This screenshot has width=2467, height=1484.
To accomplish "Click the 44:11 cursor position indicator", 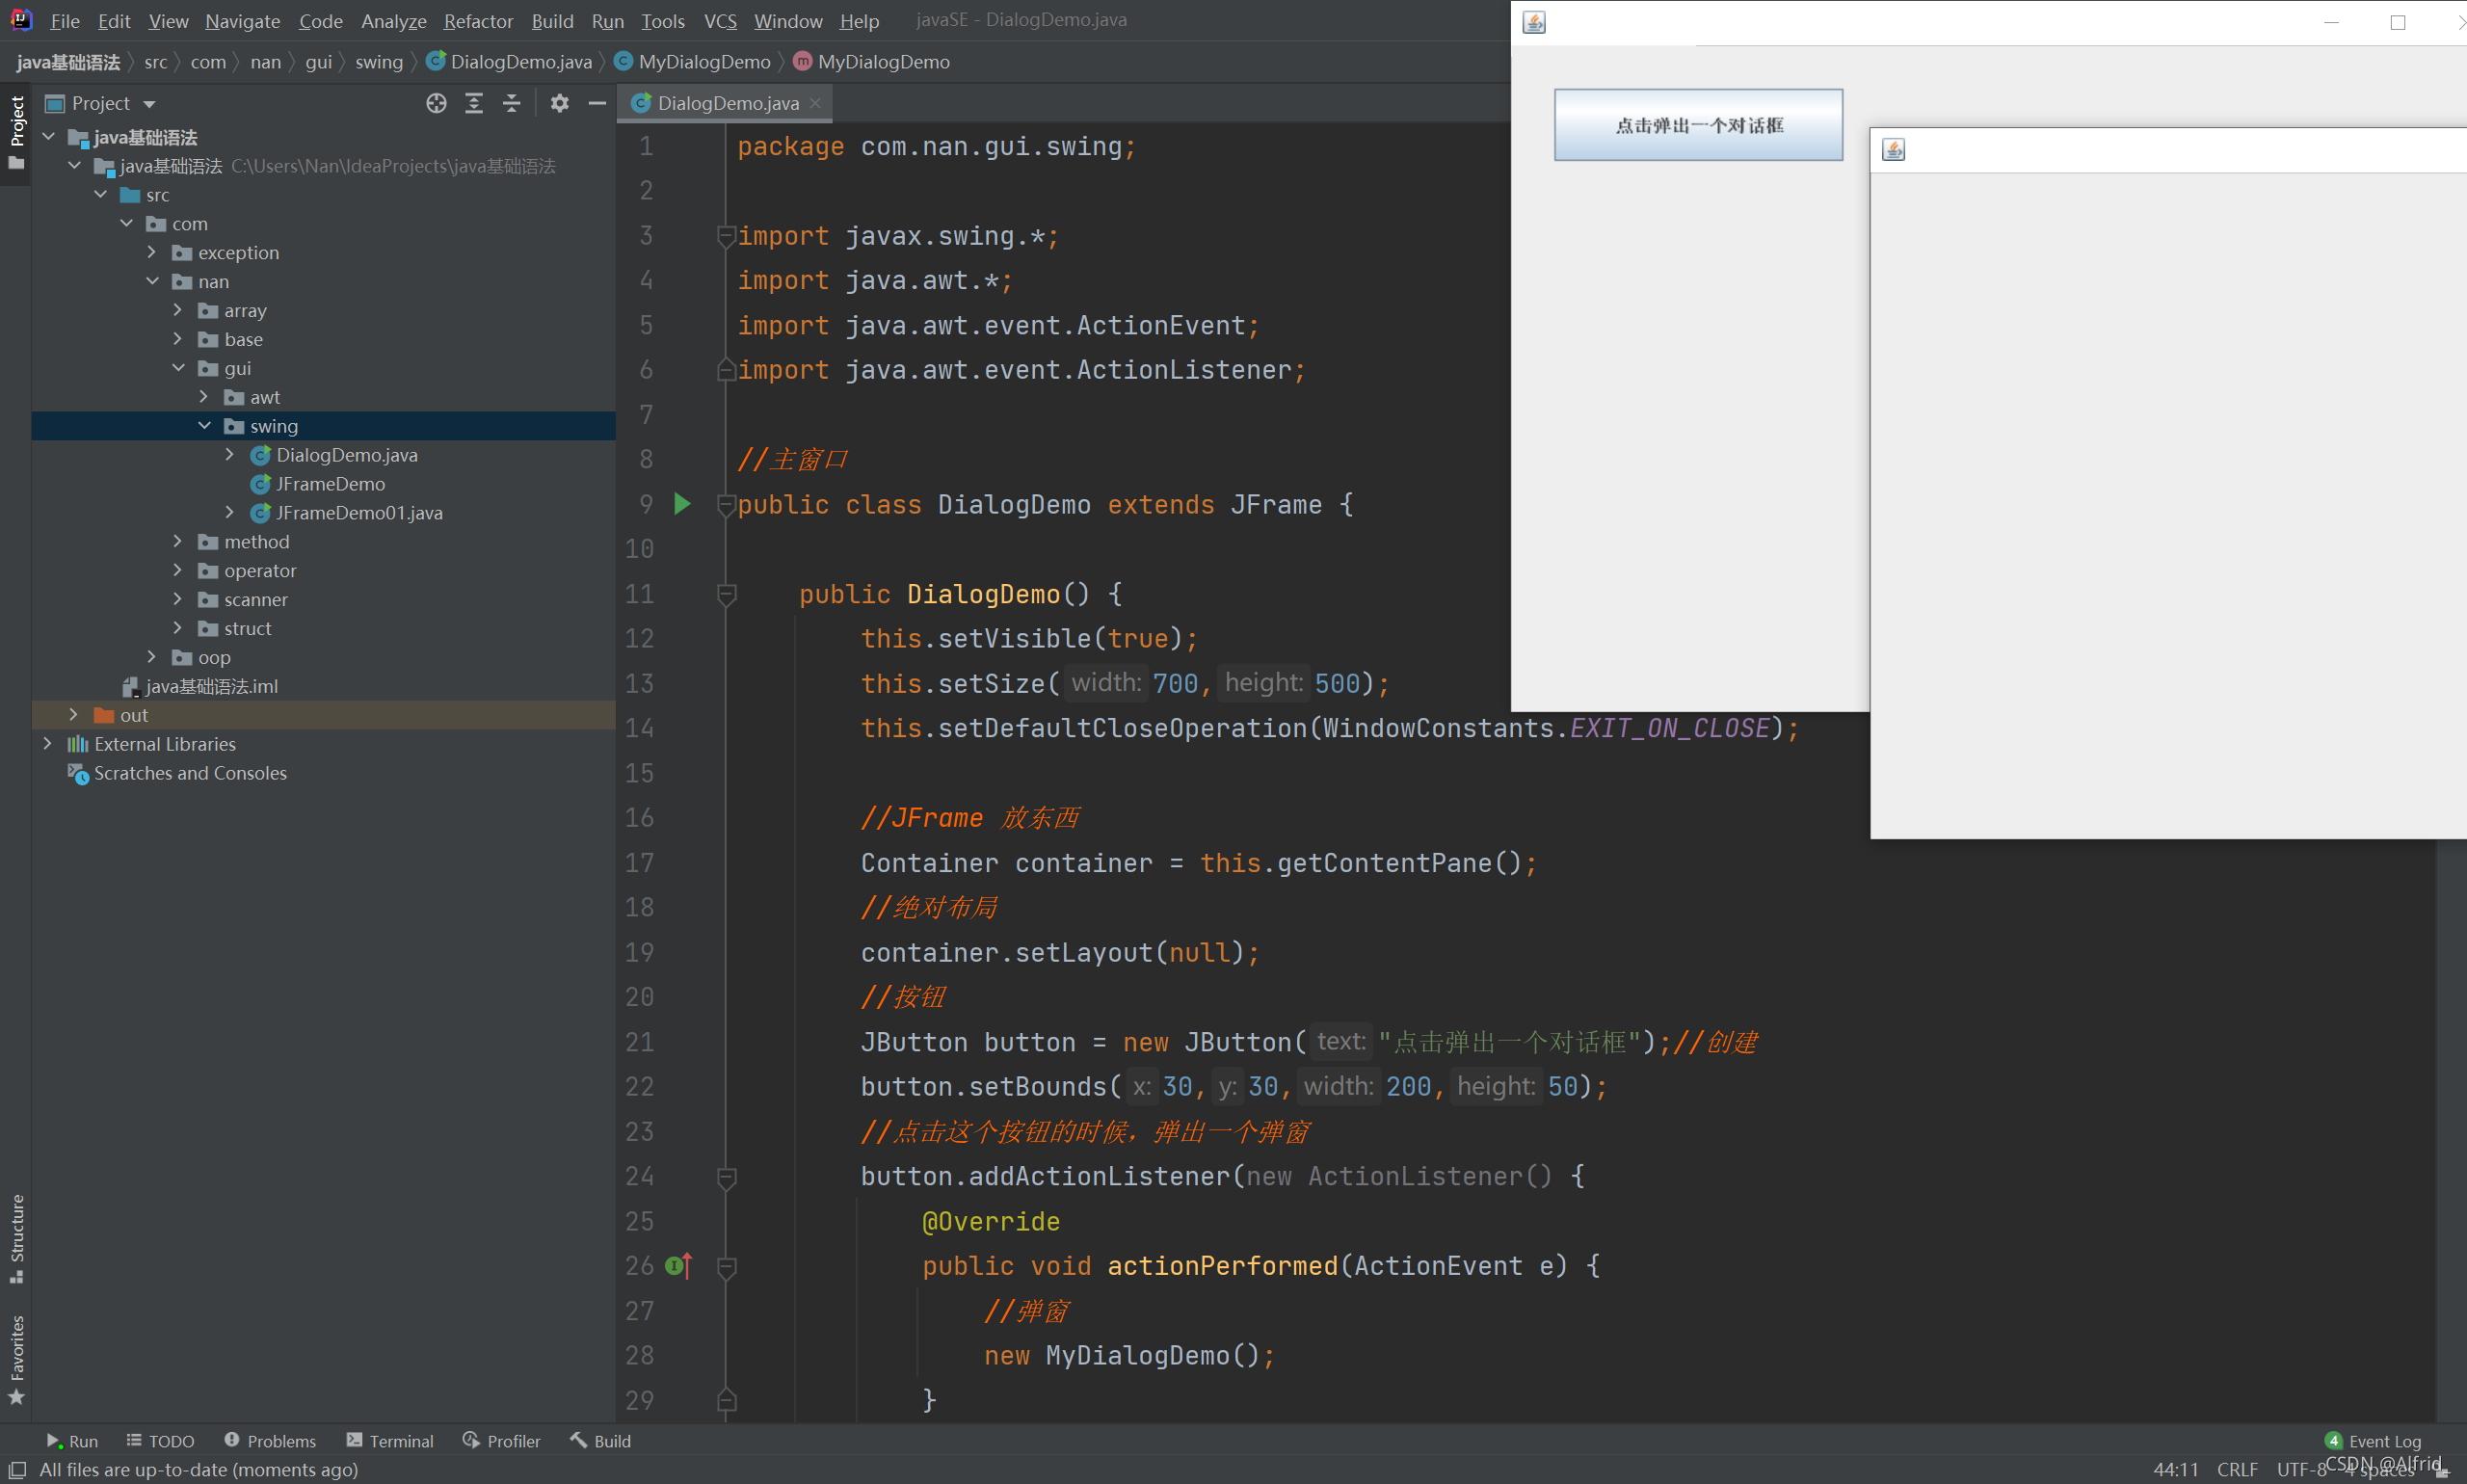I will click(2175, 1469).
